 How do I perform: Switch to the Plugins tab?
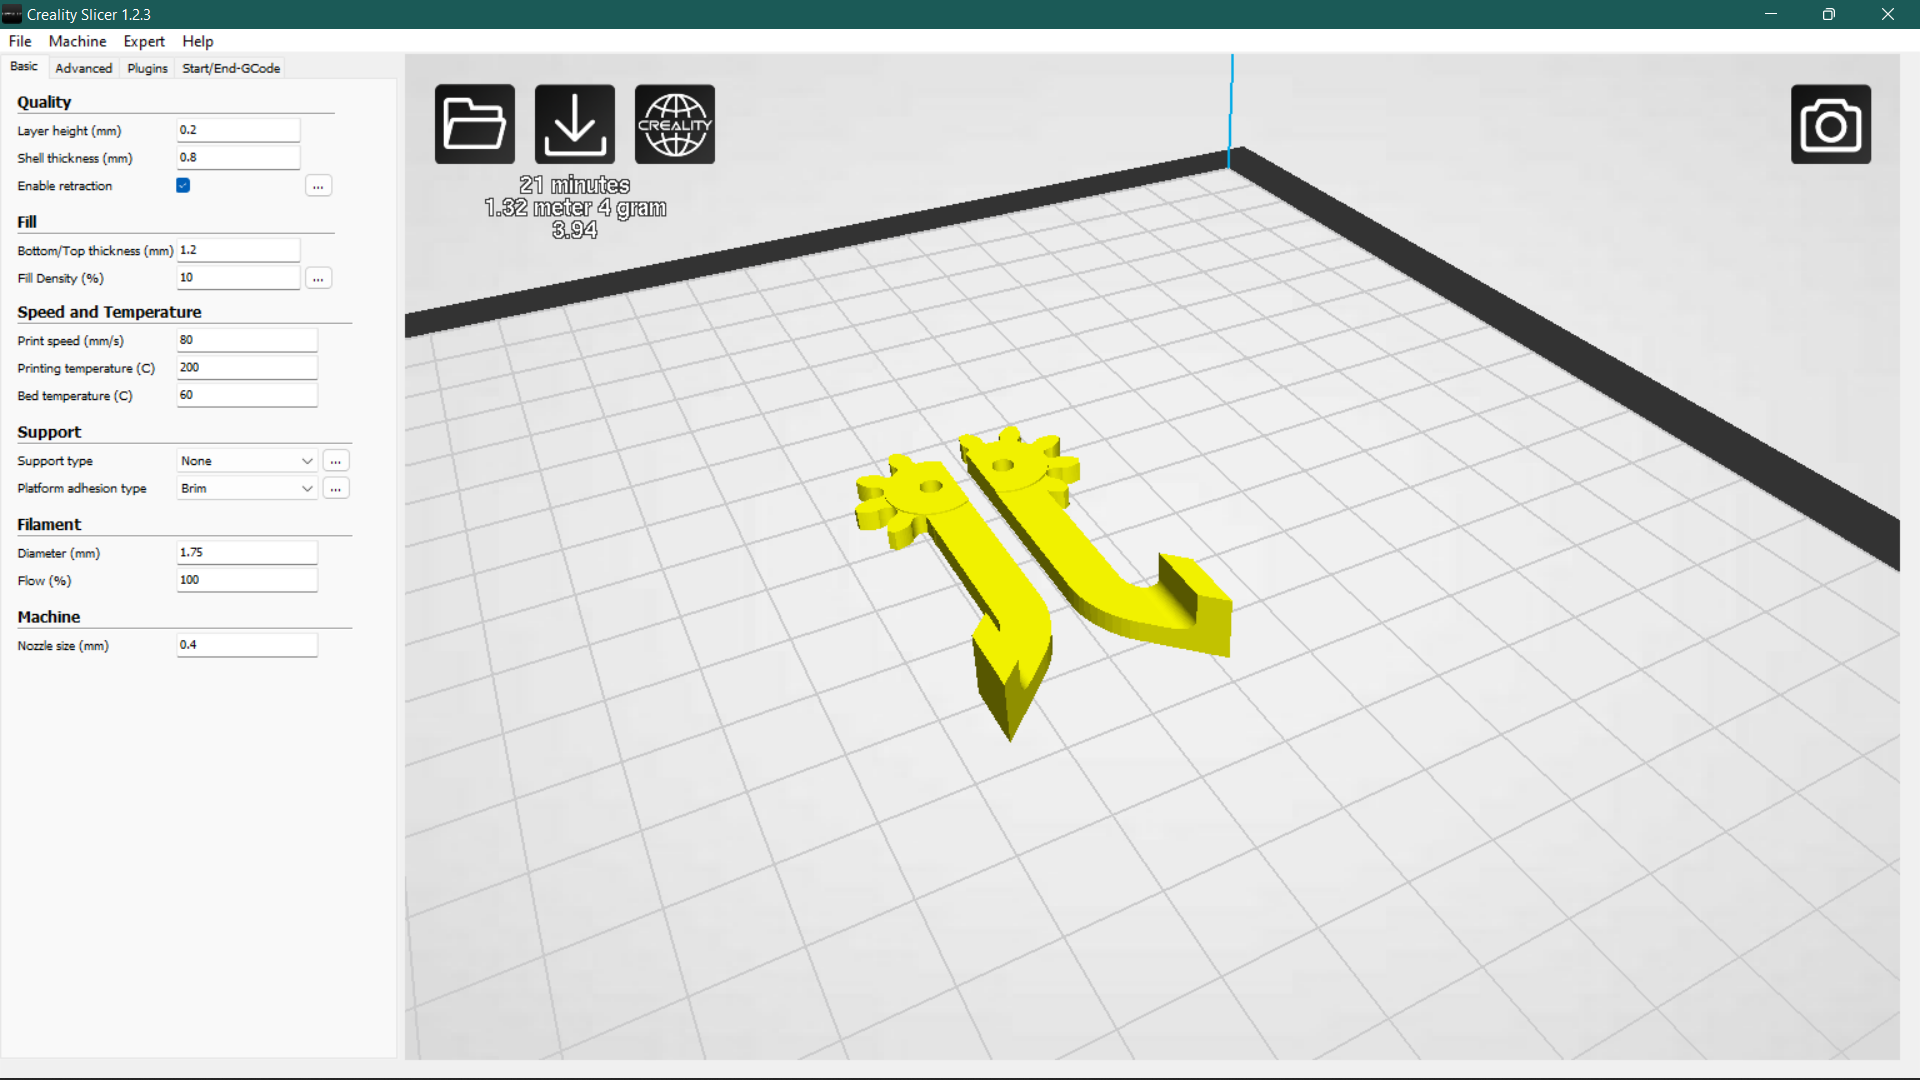tap(147, 67)
